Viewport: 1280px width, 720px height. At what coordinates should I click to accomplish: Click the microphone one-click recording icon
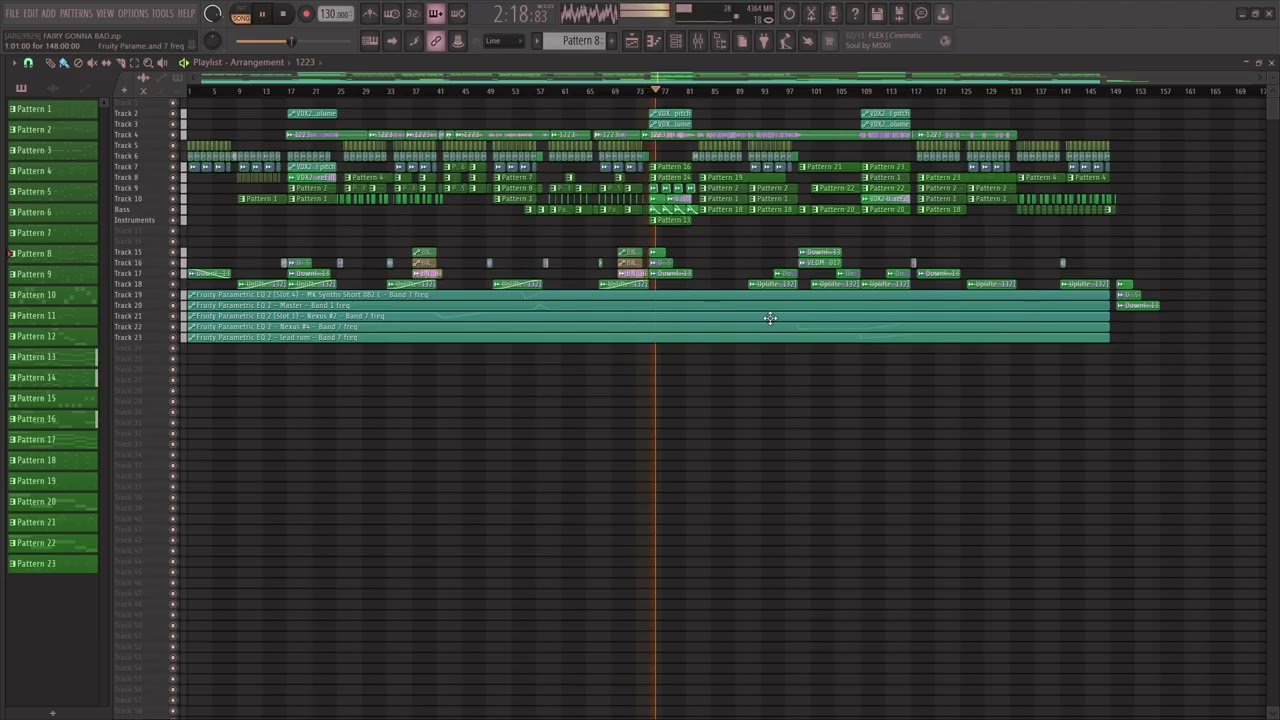click(834, 14)
